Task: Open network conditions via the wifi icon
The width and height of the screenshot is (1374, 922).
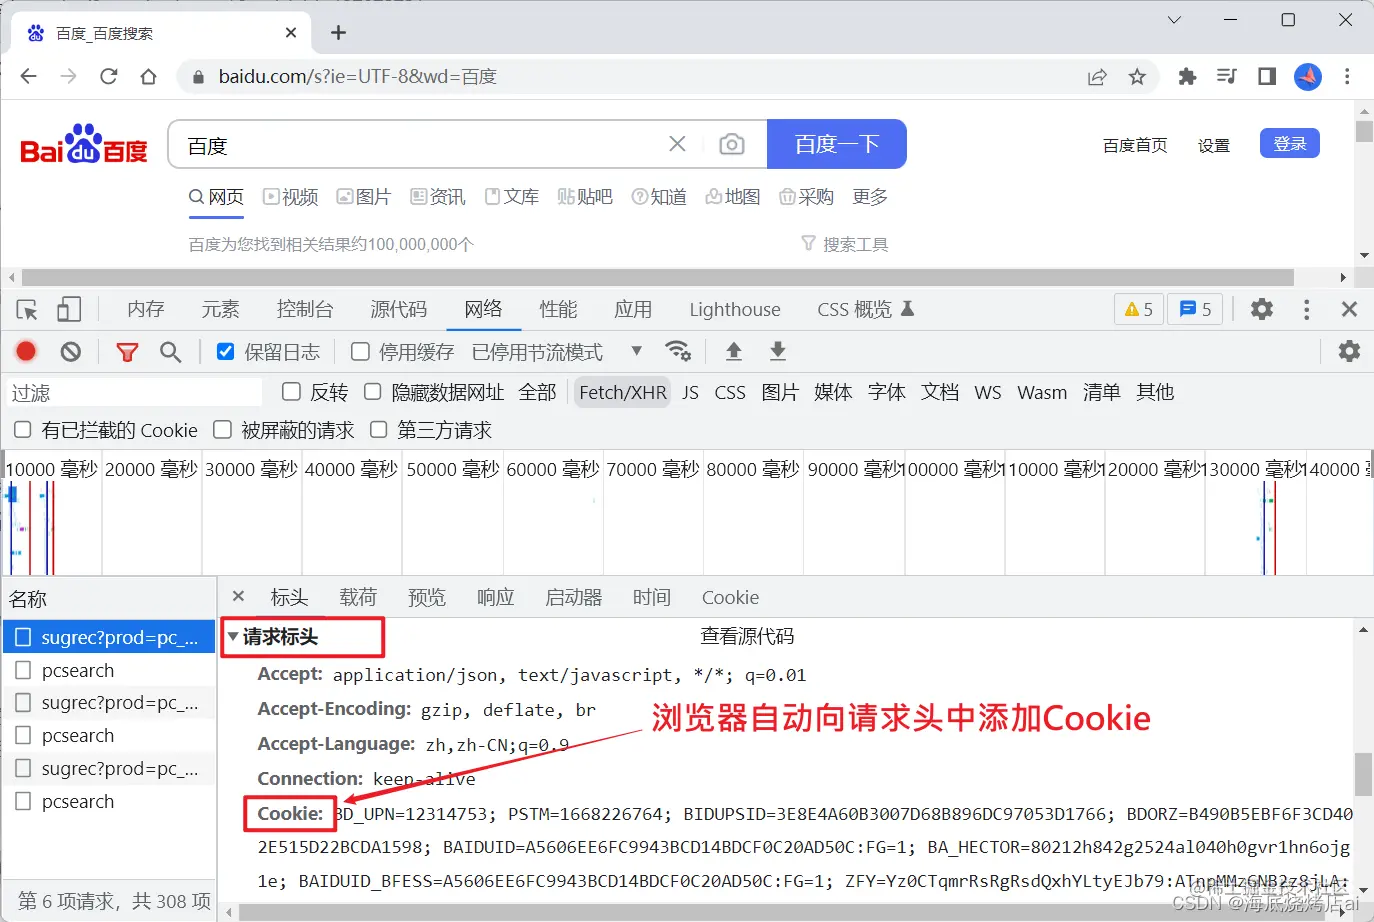Action: (679, 351)
